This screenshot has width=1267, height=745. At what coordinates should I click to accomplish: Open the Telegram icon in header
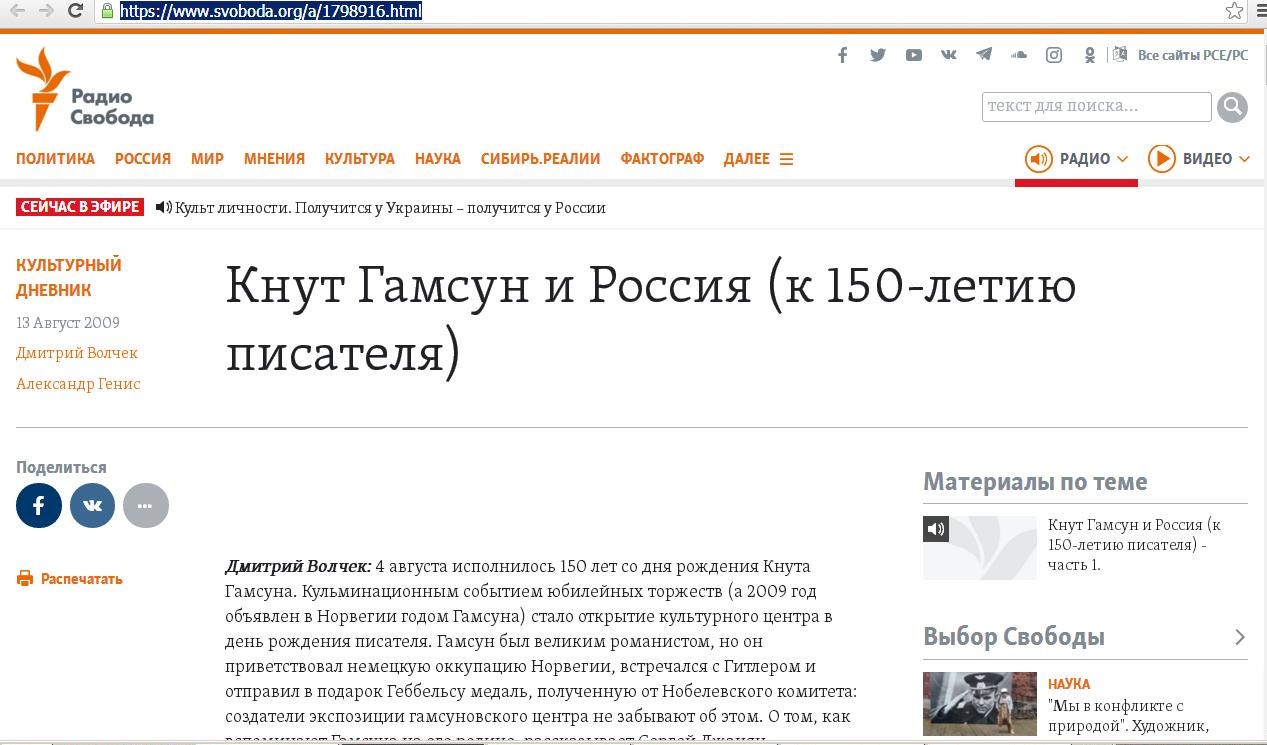[x=984, y=55]
